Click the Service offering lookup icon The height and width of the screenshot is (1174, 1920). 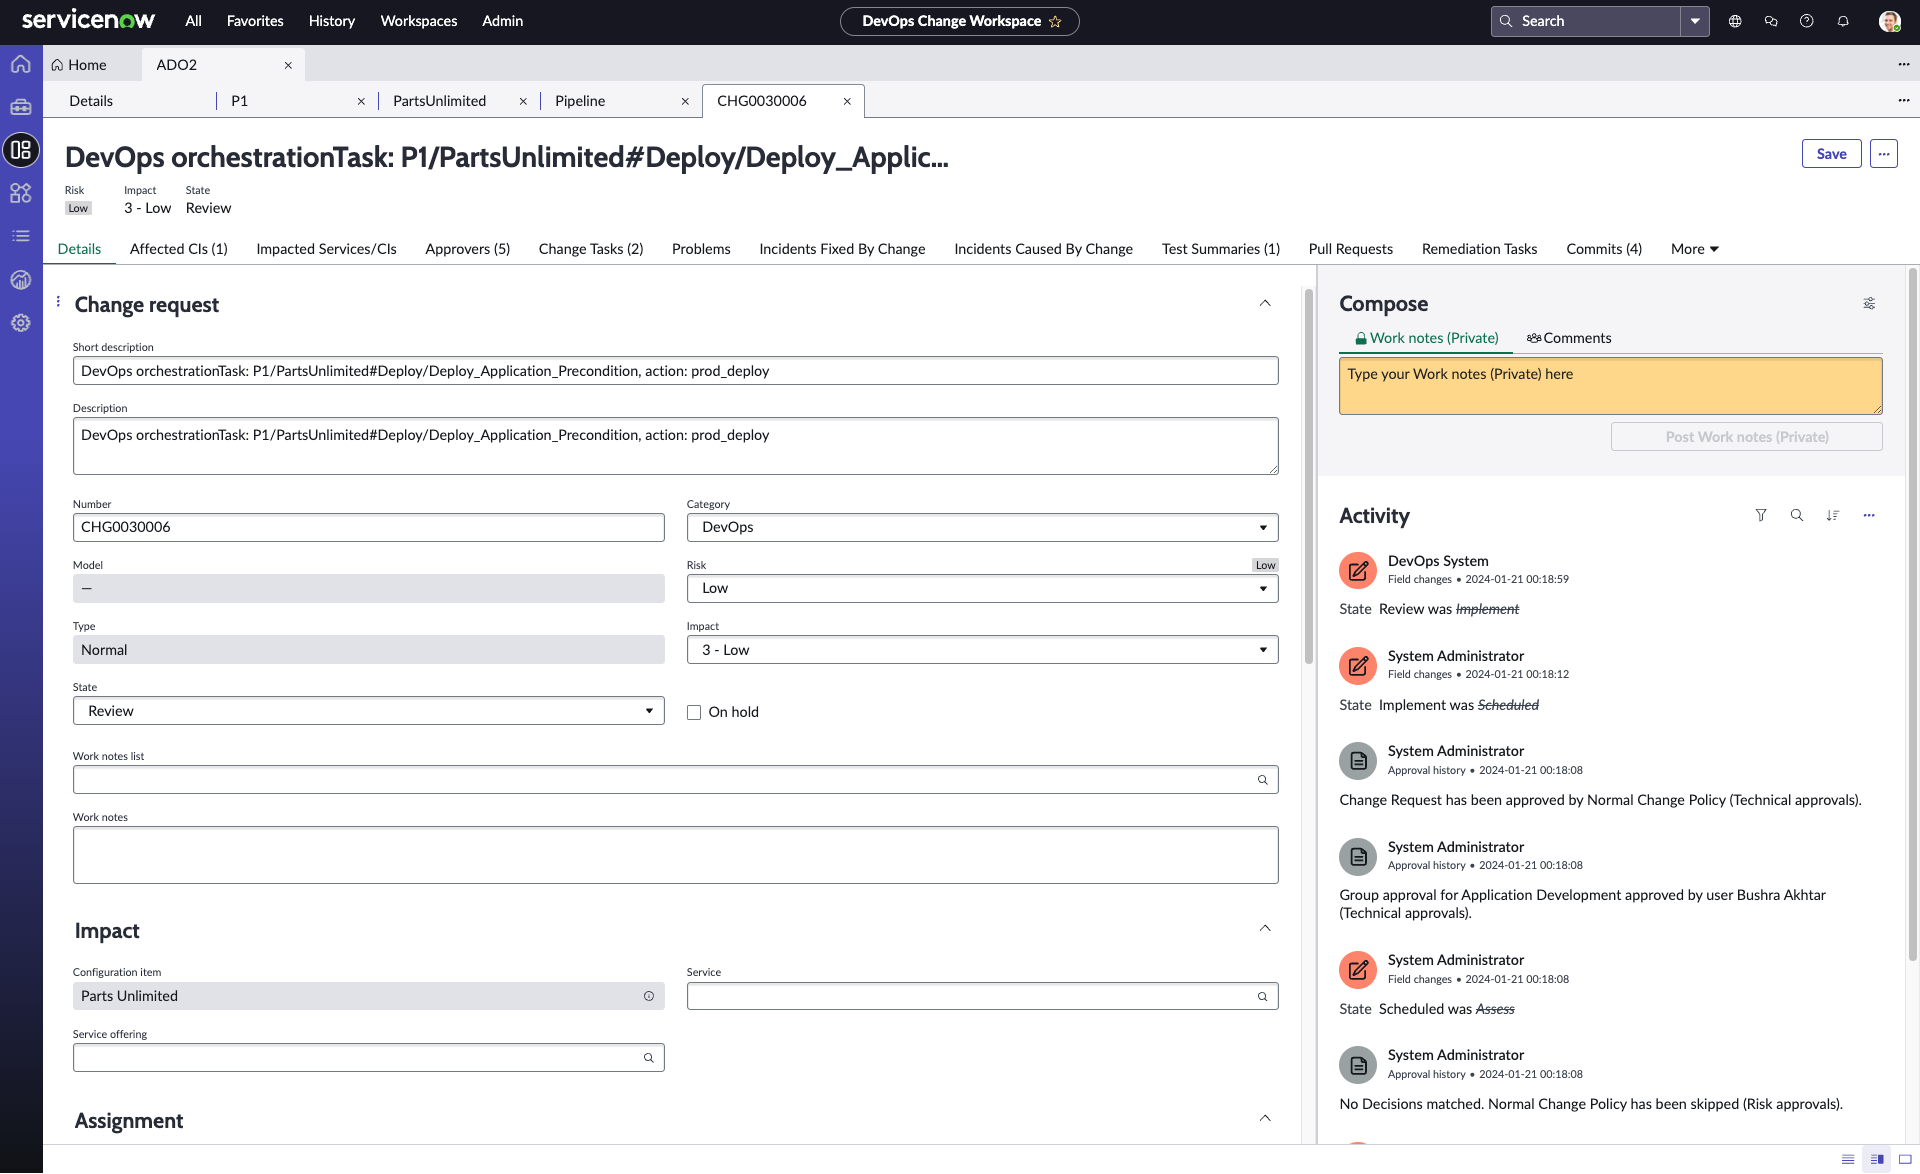point(648,1058)
